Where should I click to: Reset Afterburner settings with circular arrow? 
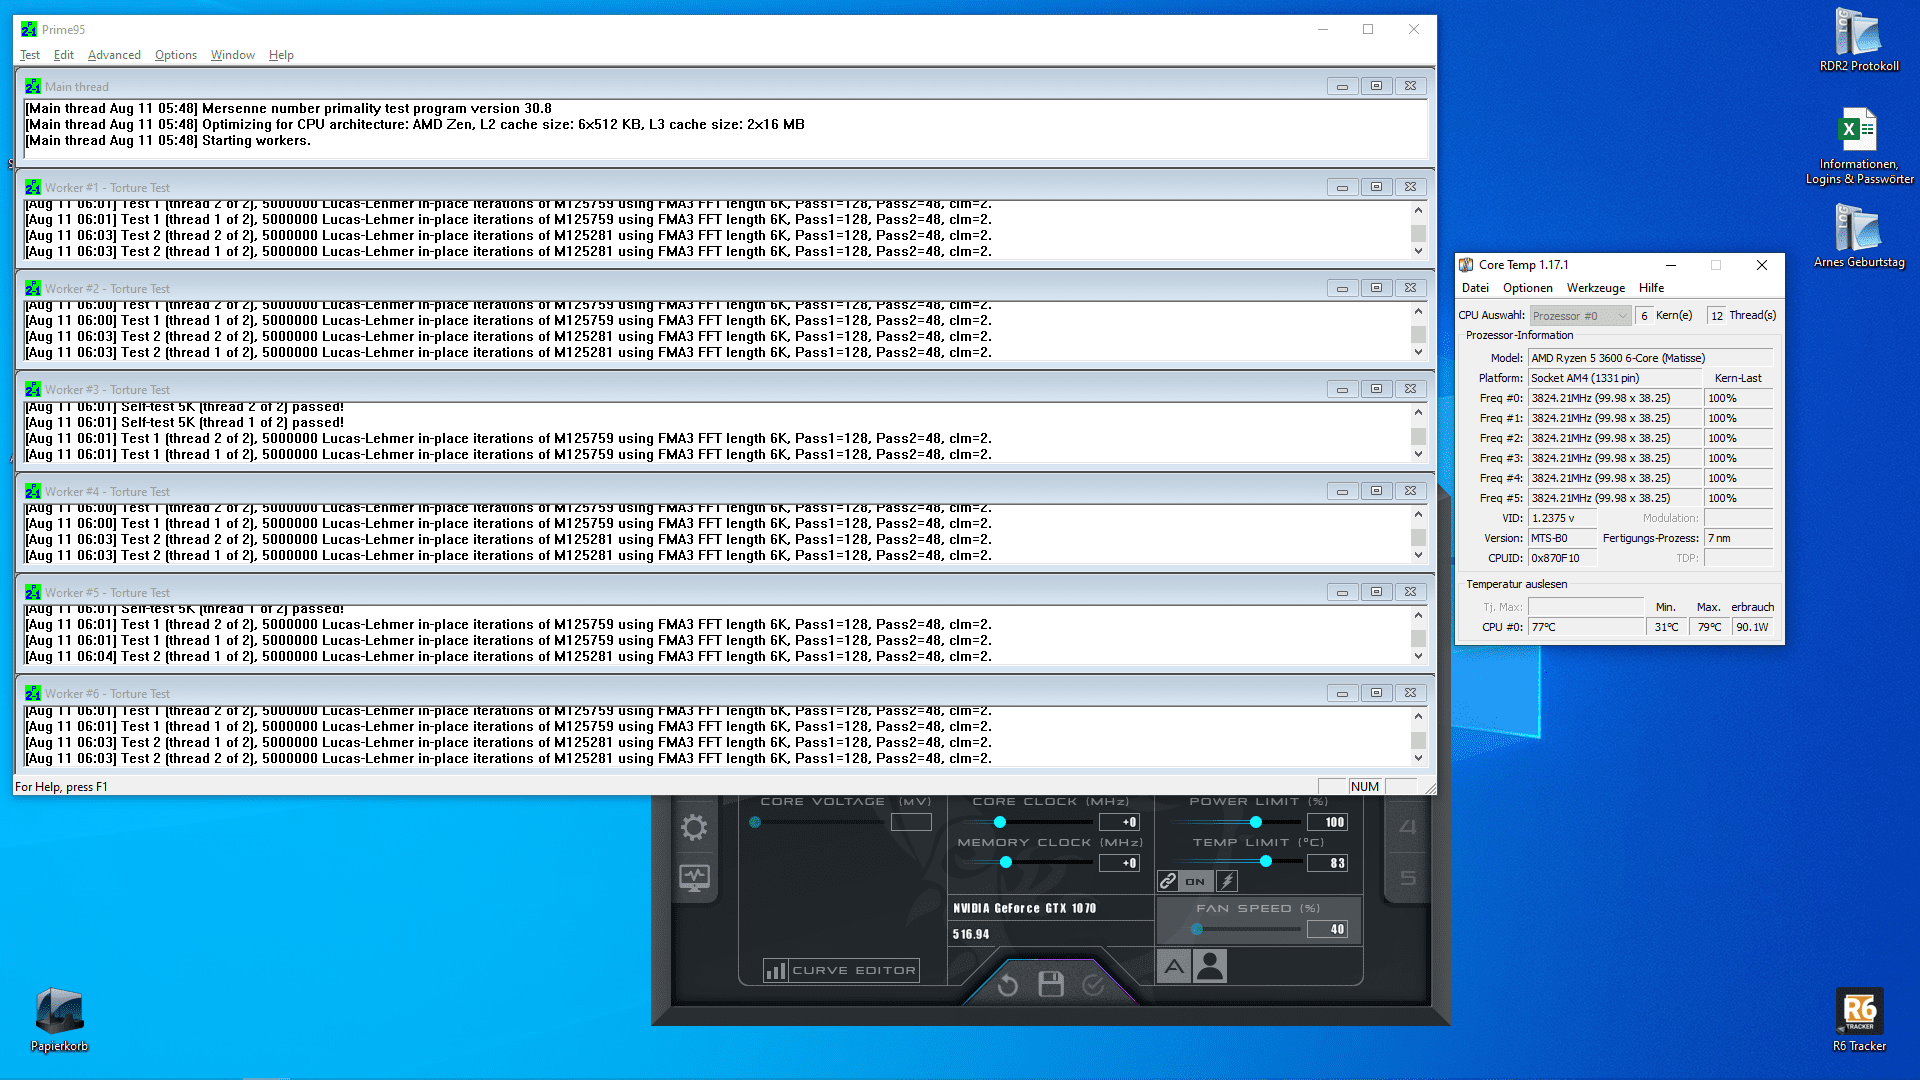pyautogui.click(x=1008, y=986)
